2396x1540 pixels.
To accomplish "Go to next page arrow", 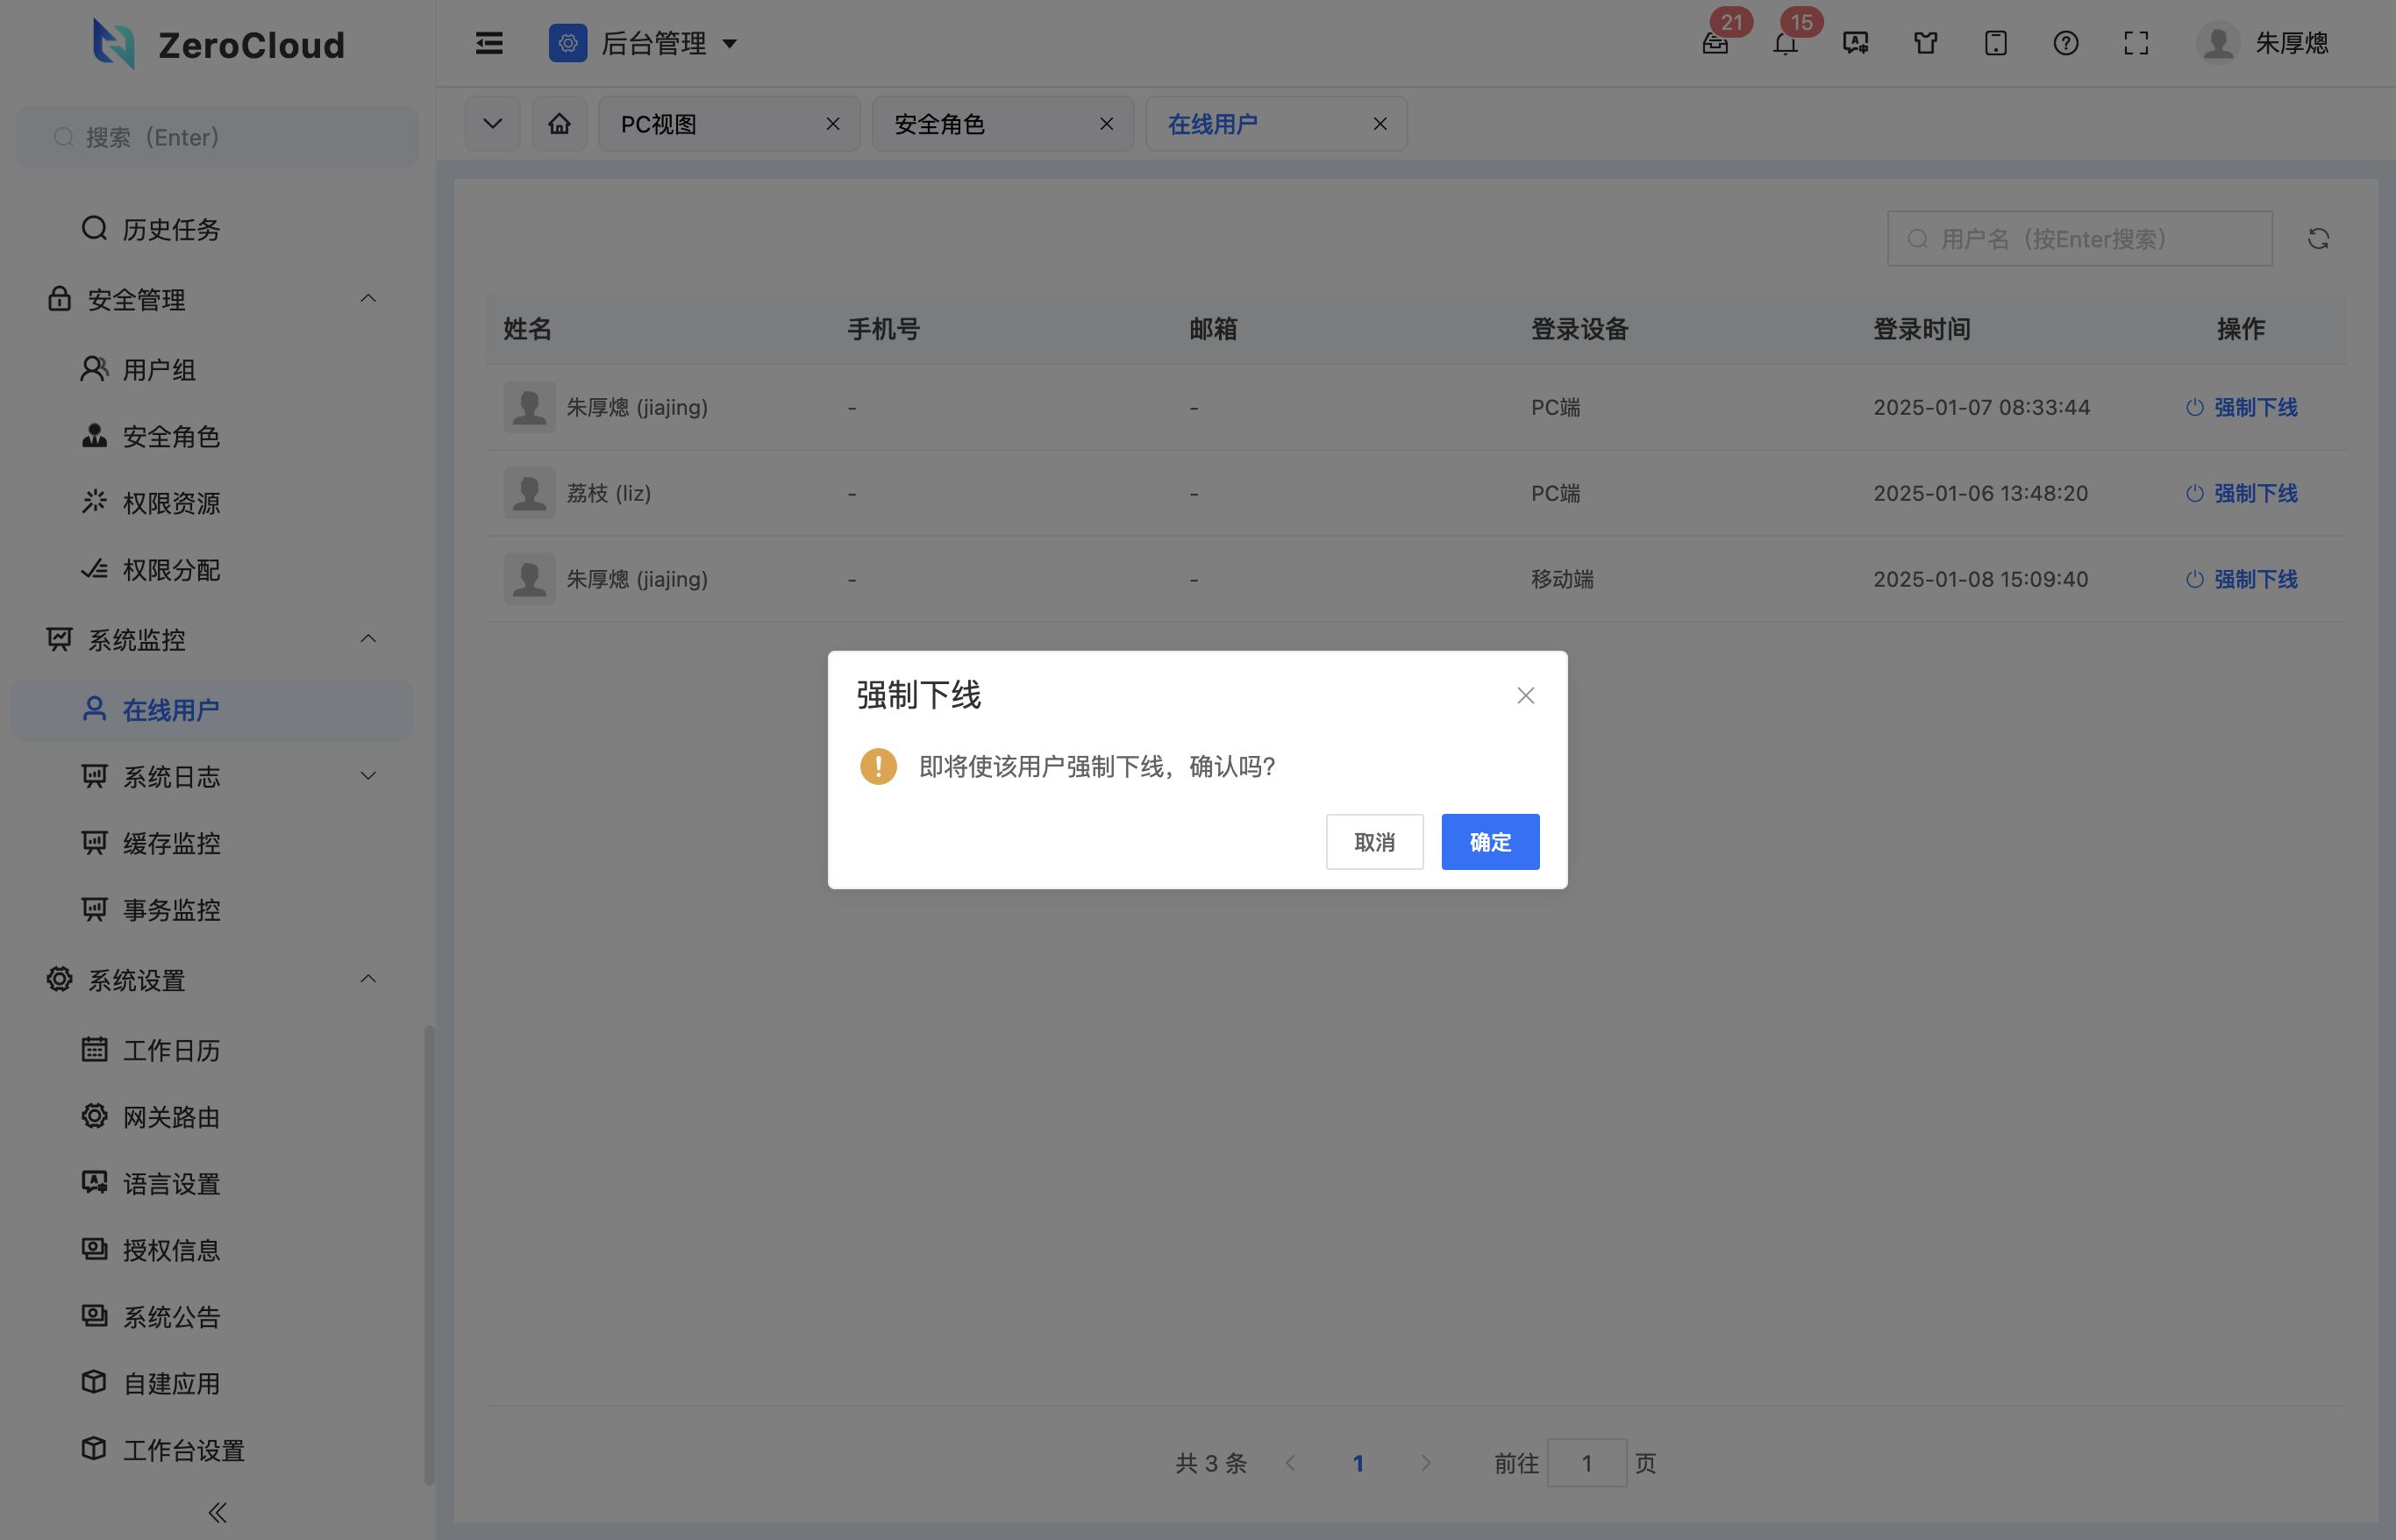I will [1426, 1463].
